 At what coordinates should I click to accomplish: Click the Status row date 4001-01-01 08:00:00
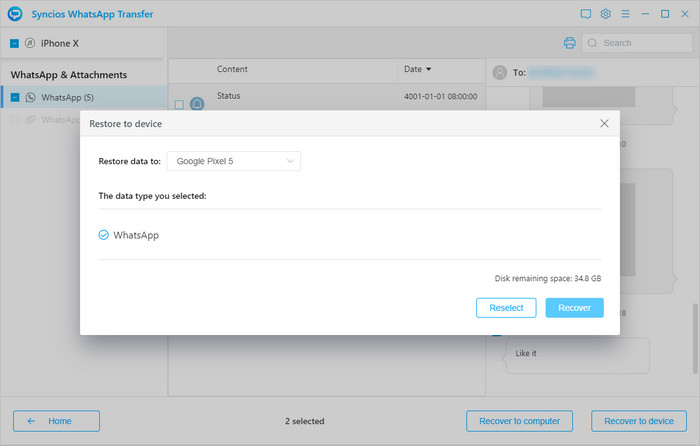coord(441,96)
